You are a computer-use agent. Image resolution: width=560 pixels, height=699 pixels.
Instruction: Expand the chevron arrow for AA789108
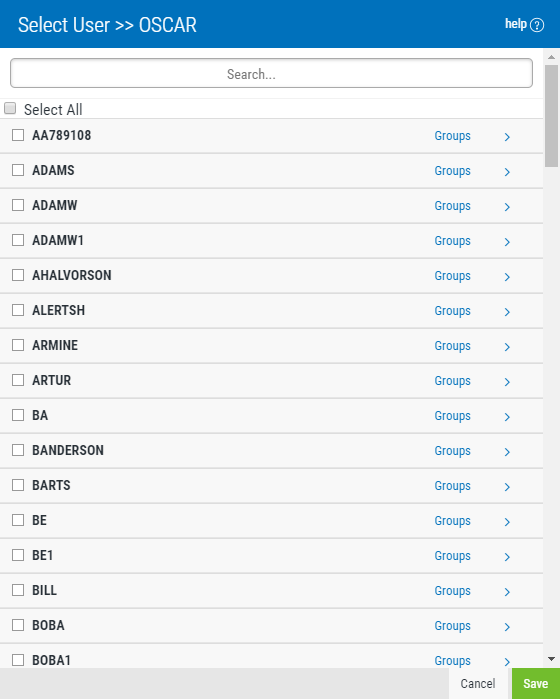[507, 137]
